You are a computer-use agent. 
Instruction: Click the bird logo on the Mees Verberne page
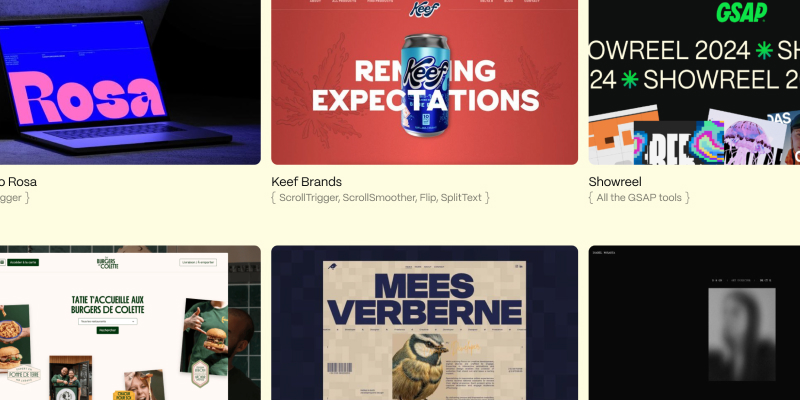[x=332, y=266]
